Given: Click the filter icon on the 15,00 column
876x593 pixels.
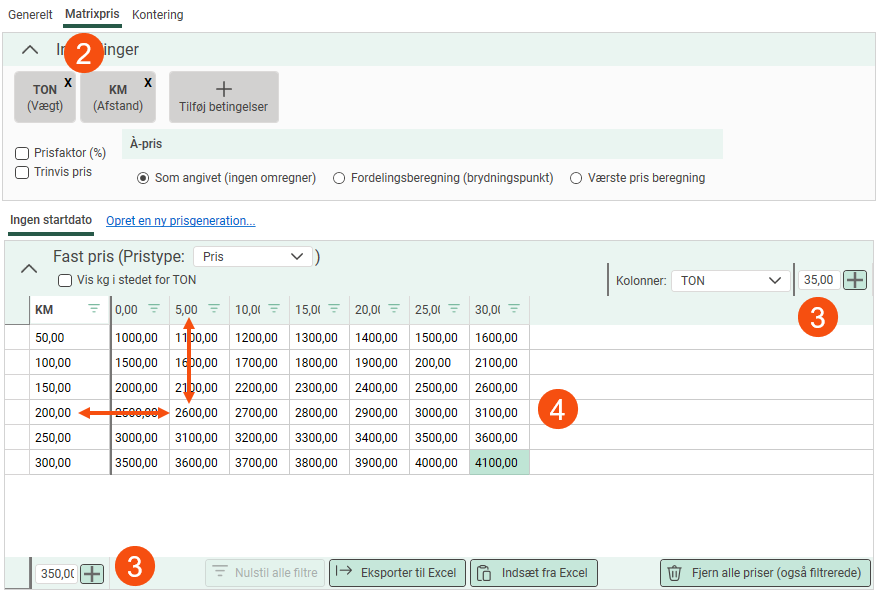Looking at the screenshot, I should [x=334, y=309].
